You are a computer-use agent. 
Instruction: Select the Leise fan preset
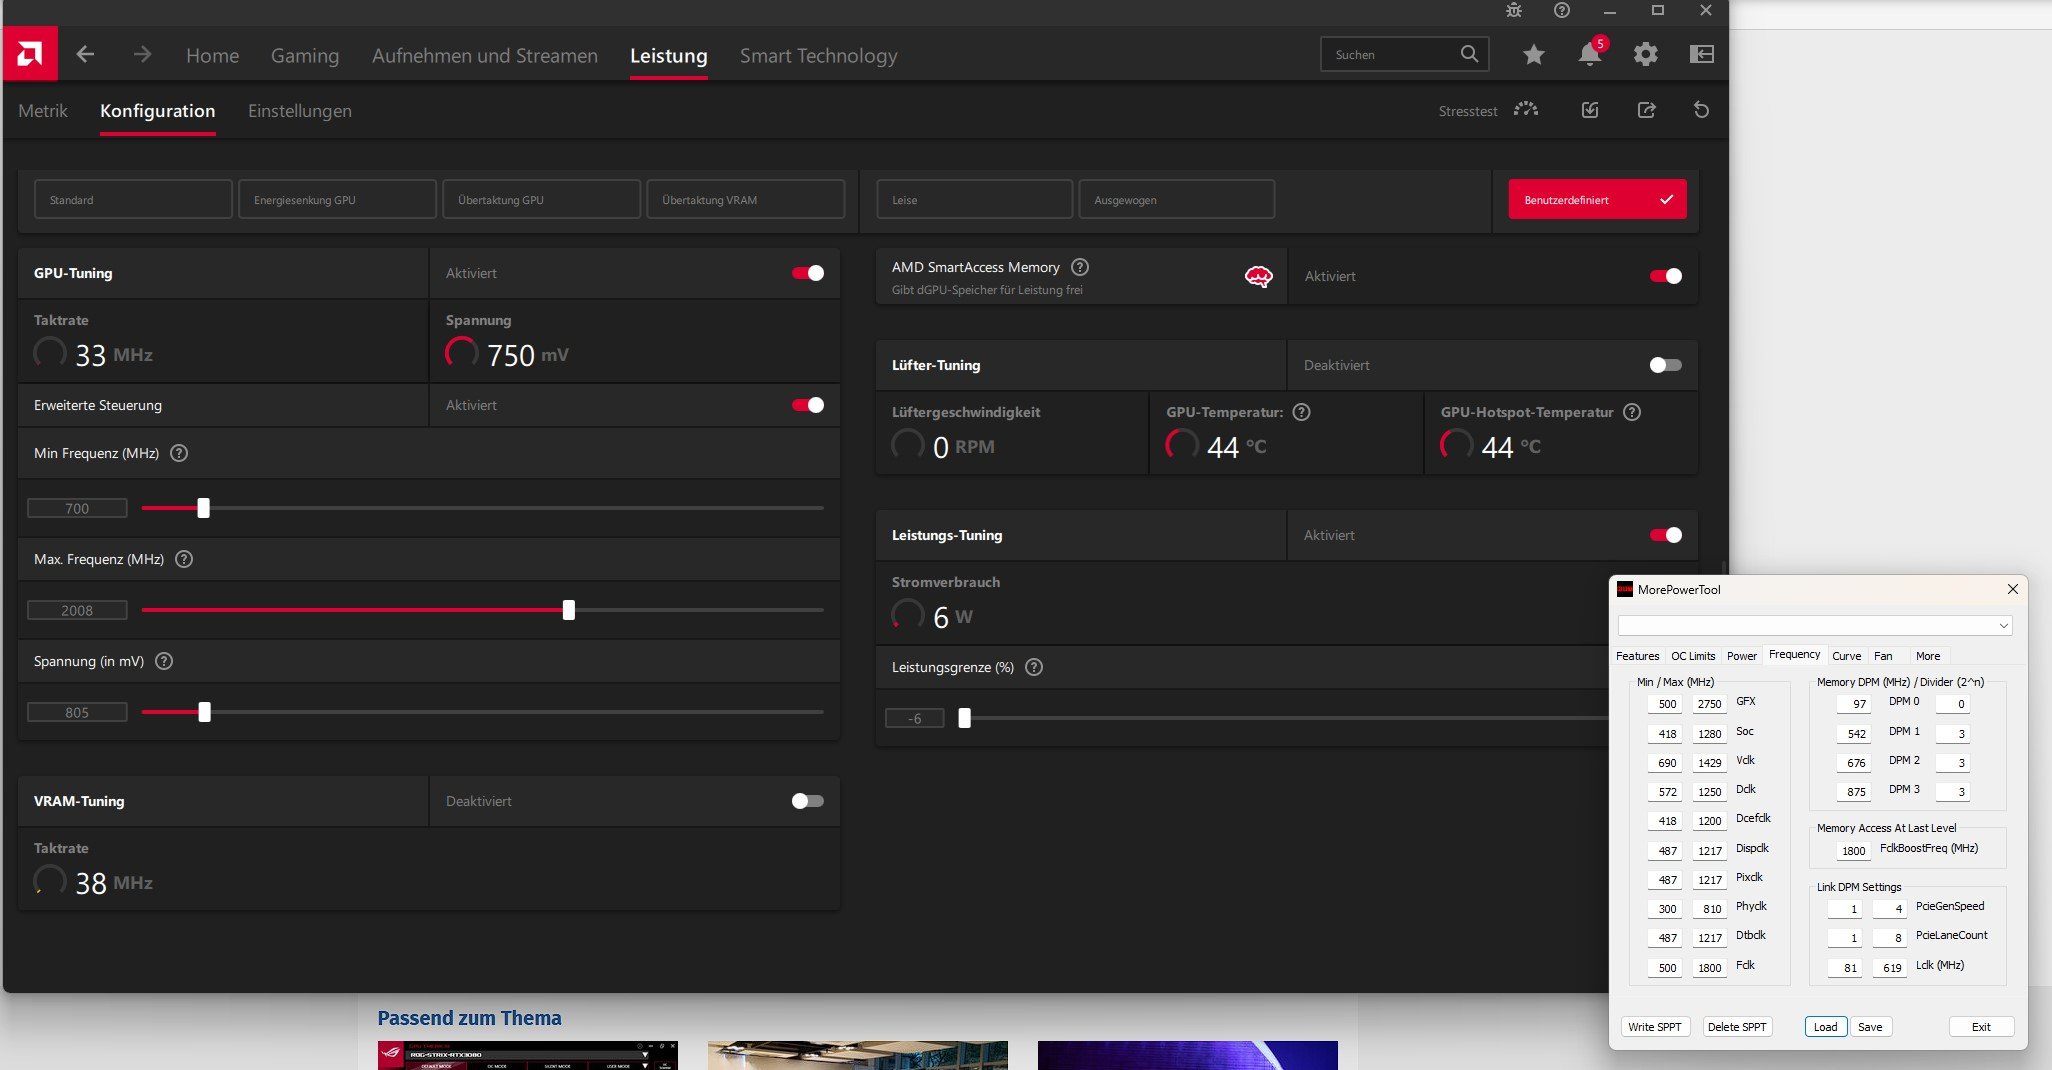tap(974, 200)
